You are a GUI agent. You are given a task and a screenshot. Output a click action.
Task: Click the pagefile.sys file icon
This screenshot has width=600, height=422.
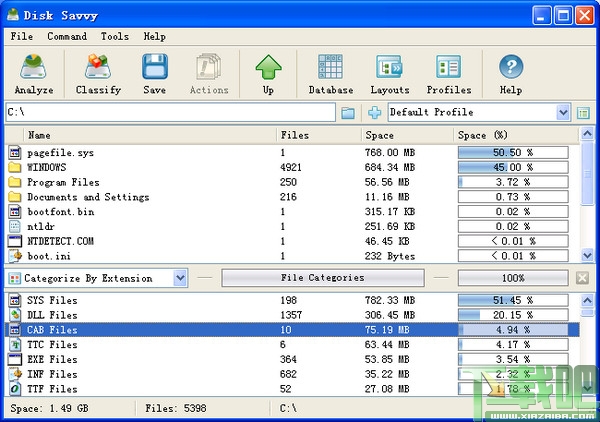(15, 153)
